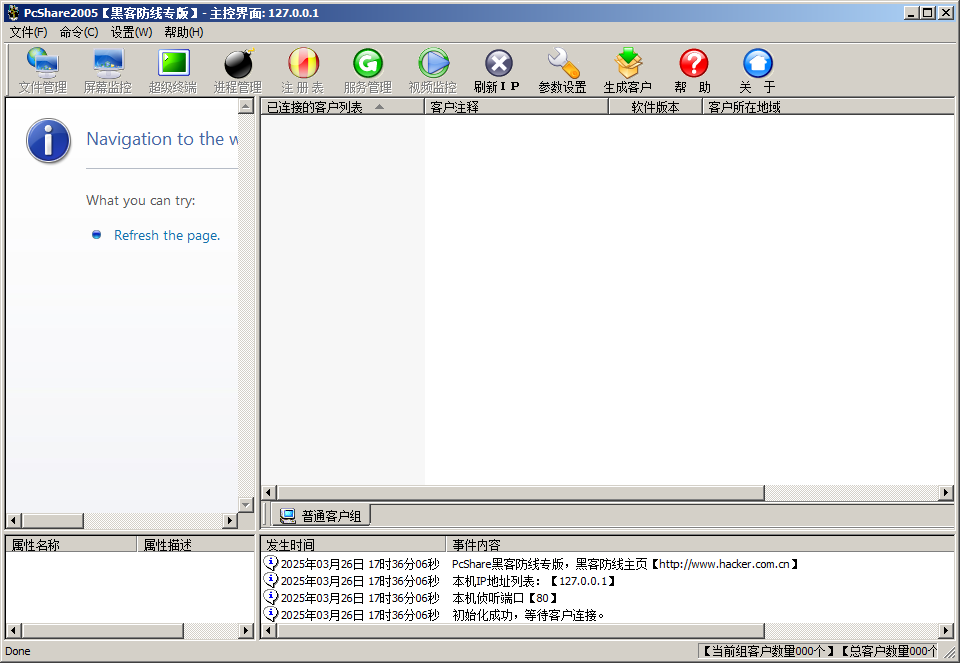960x663 pixels.
Task: Click the 发生时间 column header in log
Action: 290,545
